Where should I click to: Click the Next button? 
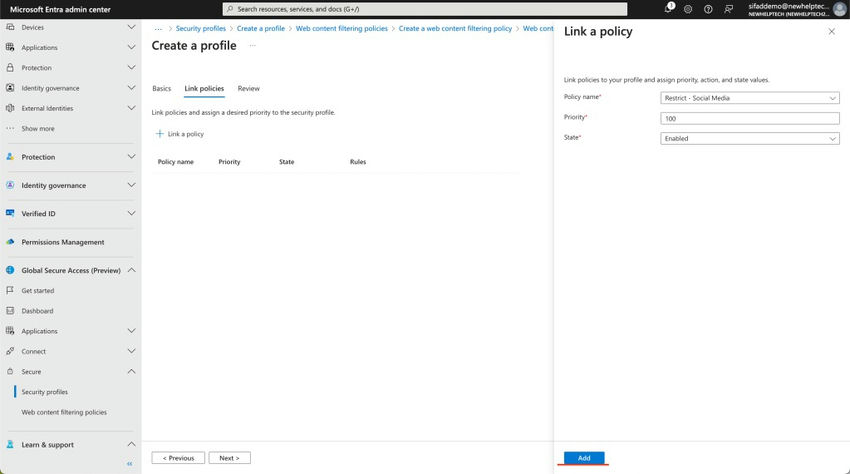pyautogui.click(x=229, y=458)
